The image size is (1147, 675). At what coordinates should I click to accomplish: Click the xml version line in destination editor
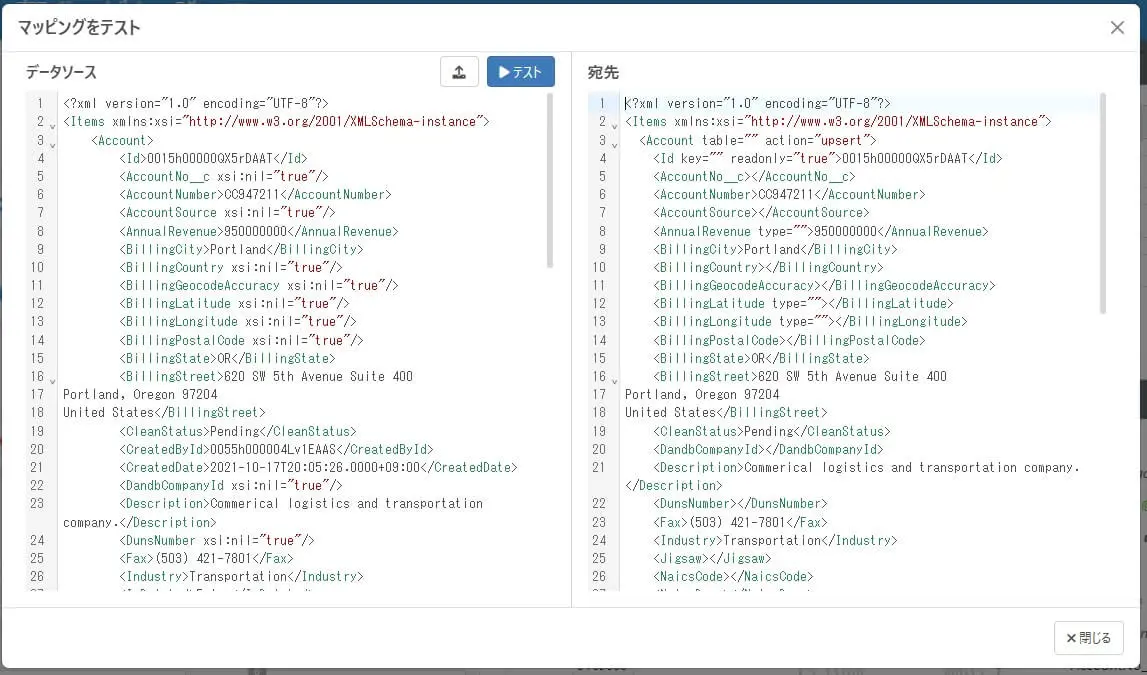point(757,104)
